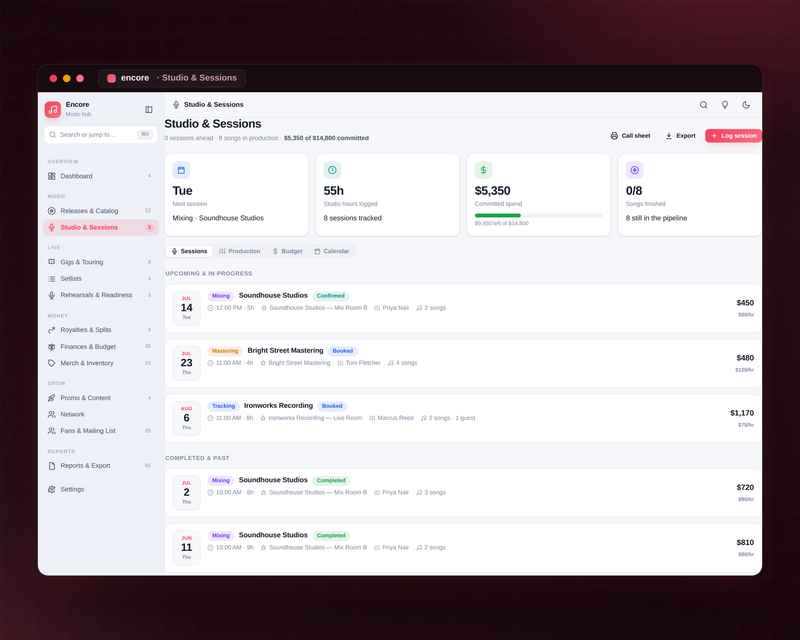Click the Dashboard grid icon in sidebar
This screenshot has width=800, height=640.
point(52,176)
